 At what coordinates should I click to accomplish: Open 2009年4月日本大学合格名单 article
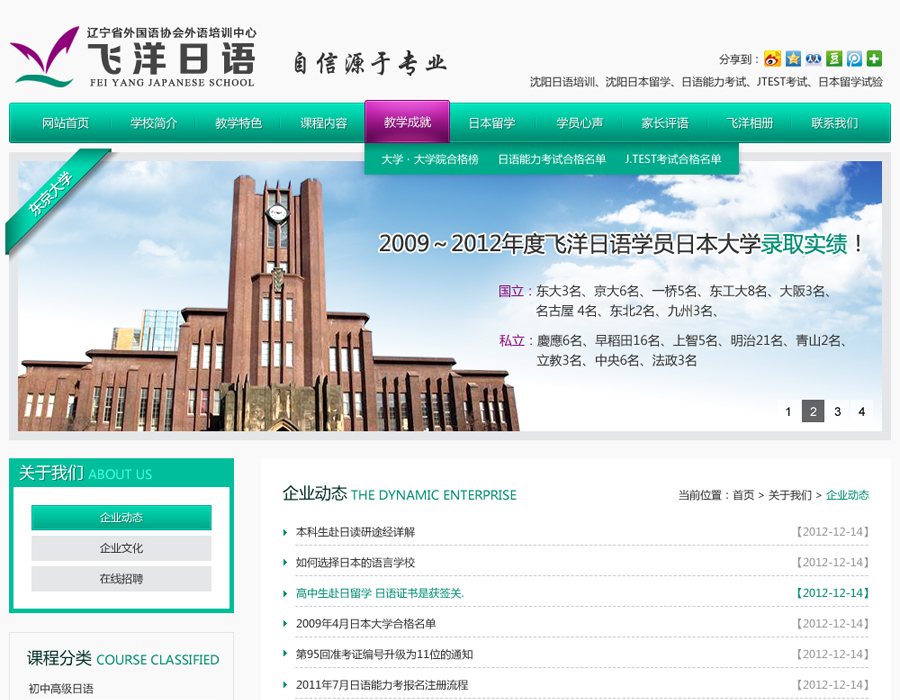[x=366, y=624]
